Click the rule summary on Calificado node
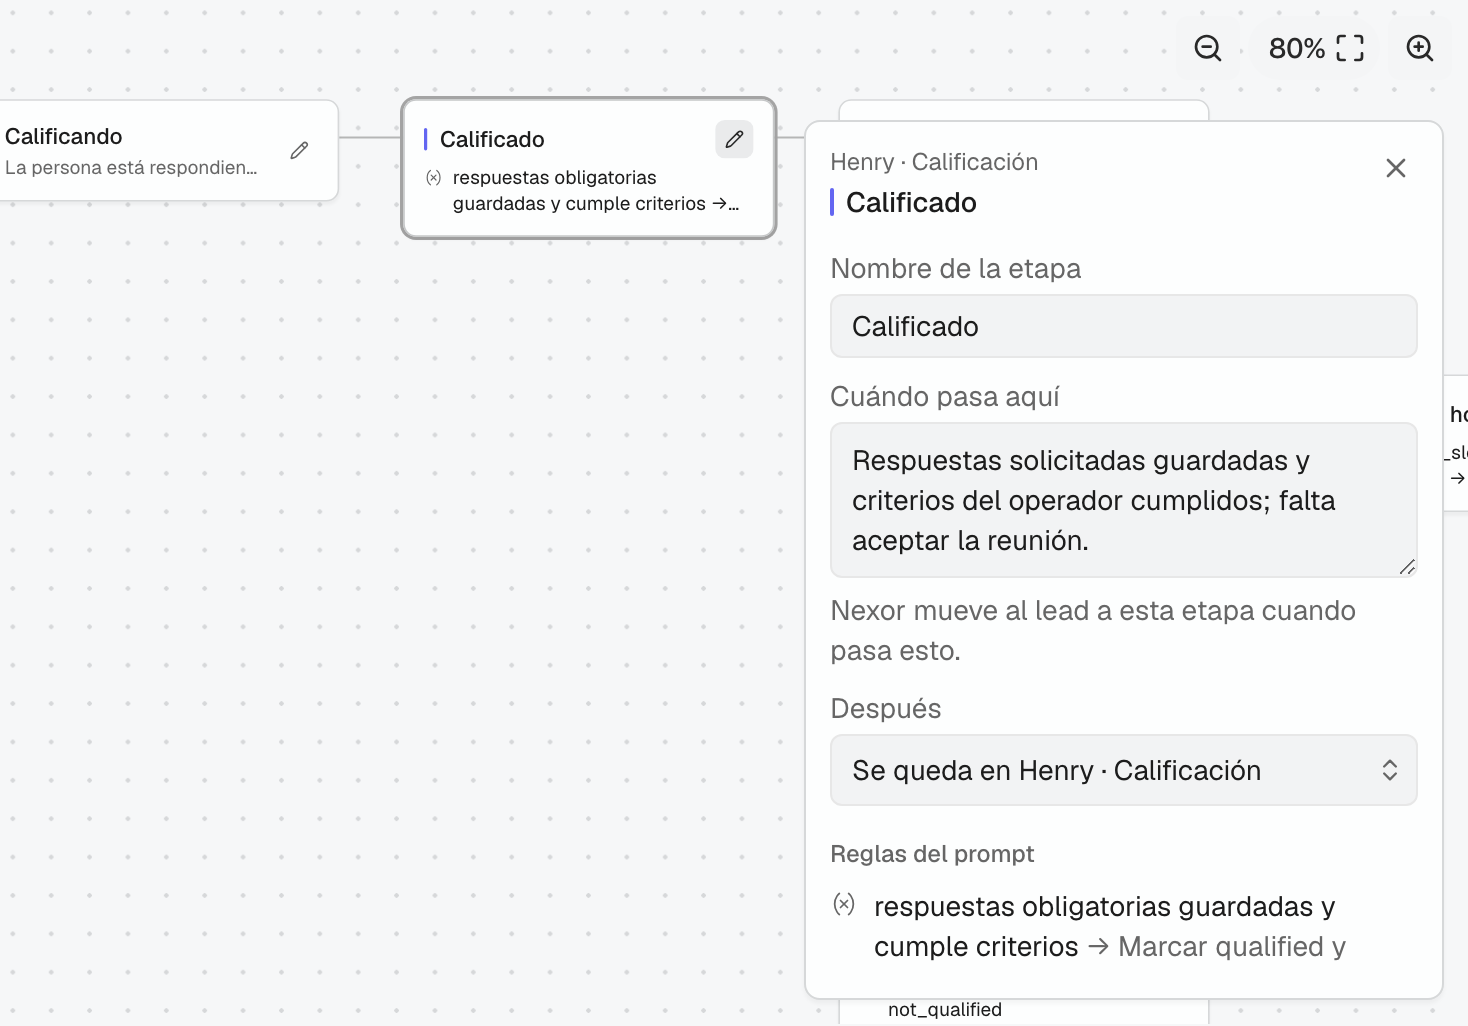Viewport: 1468px width, 1026px height. [595, 190]
